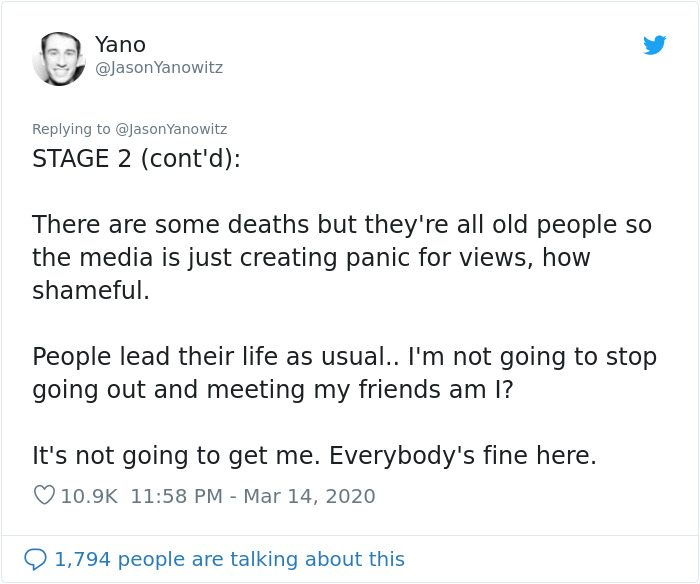
Task: Click the sentence "Everybody's fine here."
Action: point(463,456)
